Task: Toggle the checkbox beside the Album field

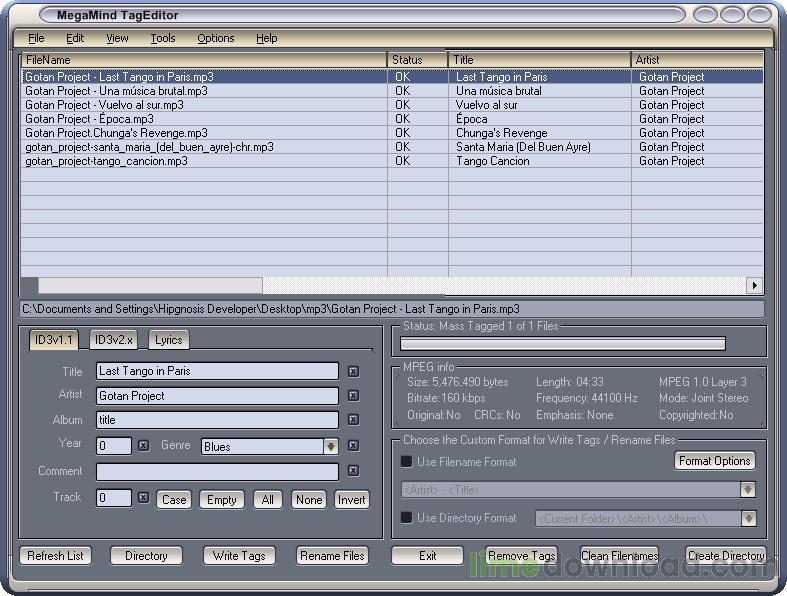Action: tap(353, 421)
